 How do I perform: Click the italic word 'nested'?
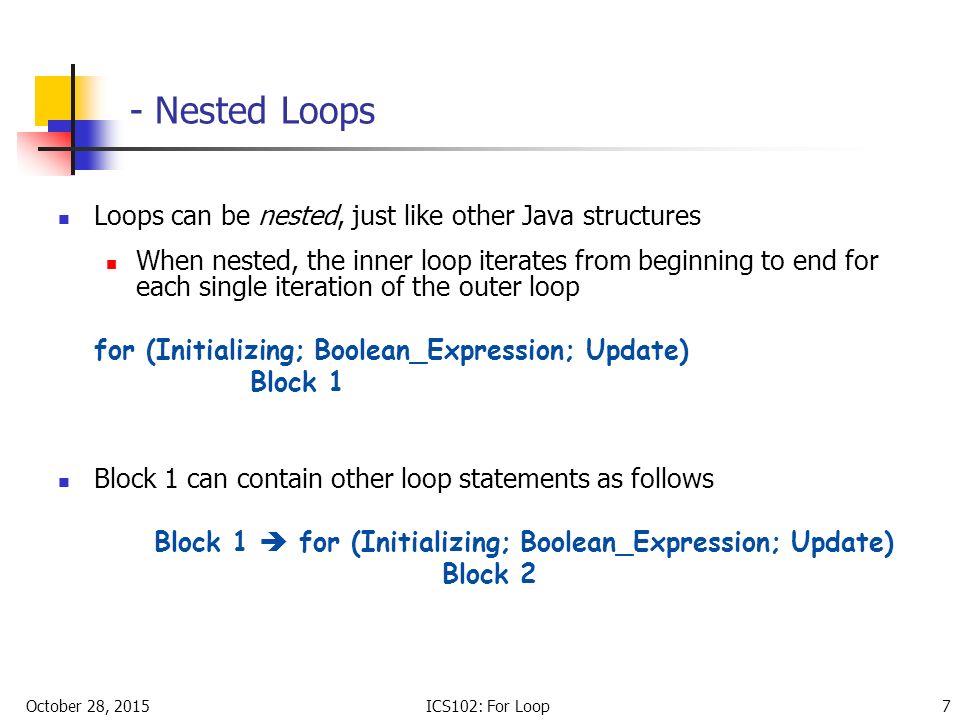[x=298, y=216]
